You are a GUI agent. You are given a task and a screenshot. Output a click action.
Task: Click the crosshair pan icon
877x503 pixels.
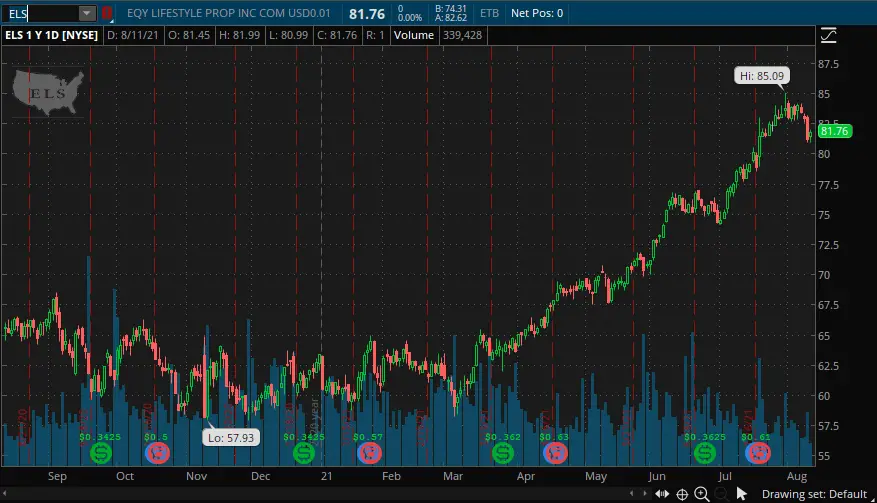coord(682,494)
